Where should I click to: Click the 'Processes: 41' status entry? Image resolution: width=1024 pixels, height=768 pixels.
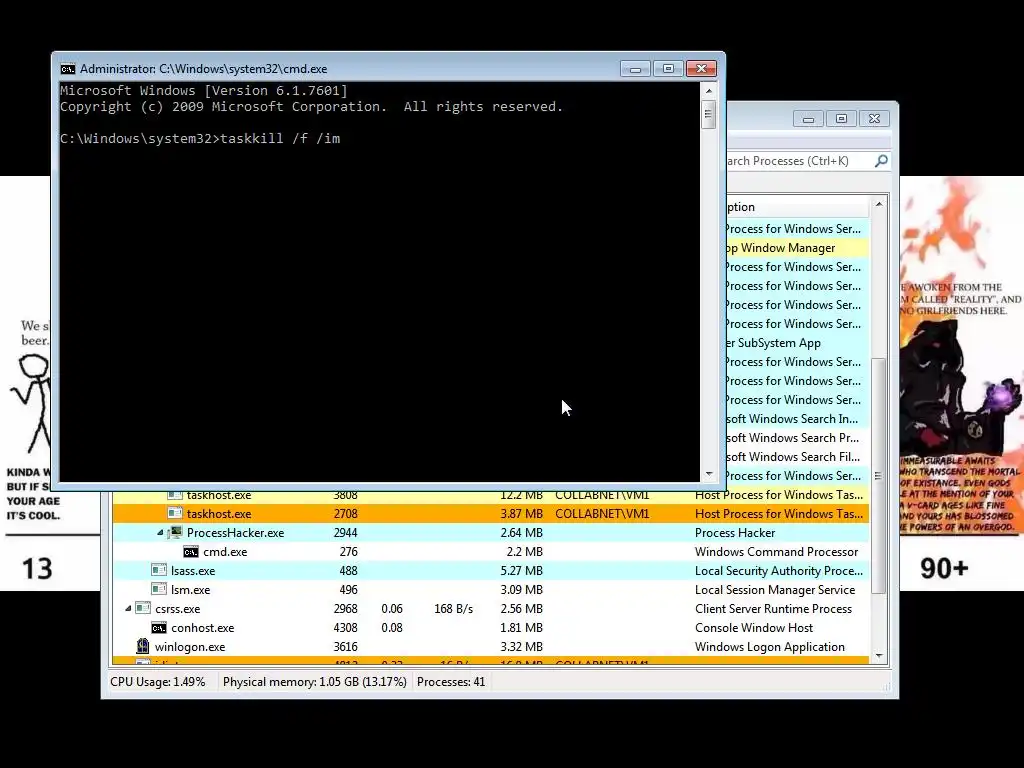pyautogui.click(x=451, y=682)
